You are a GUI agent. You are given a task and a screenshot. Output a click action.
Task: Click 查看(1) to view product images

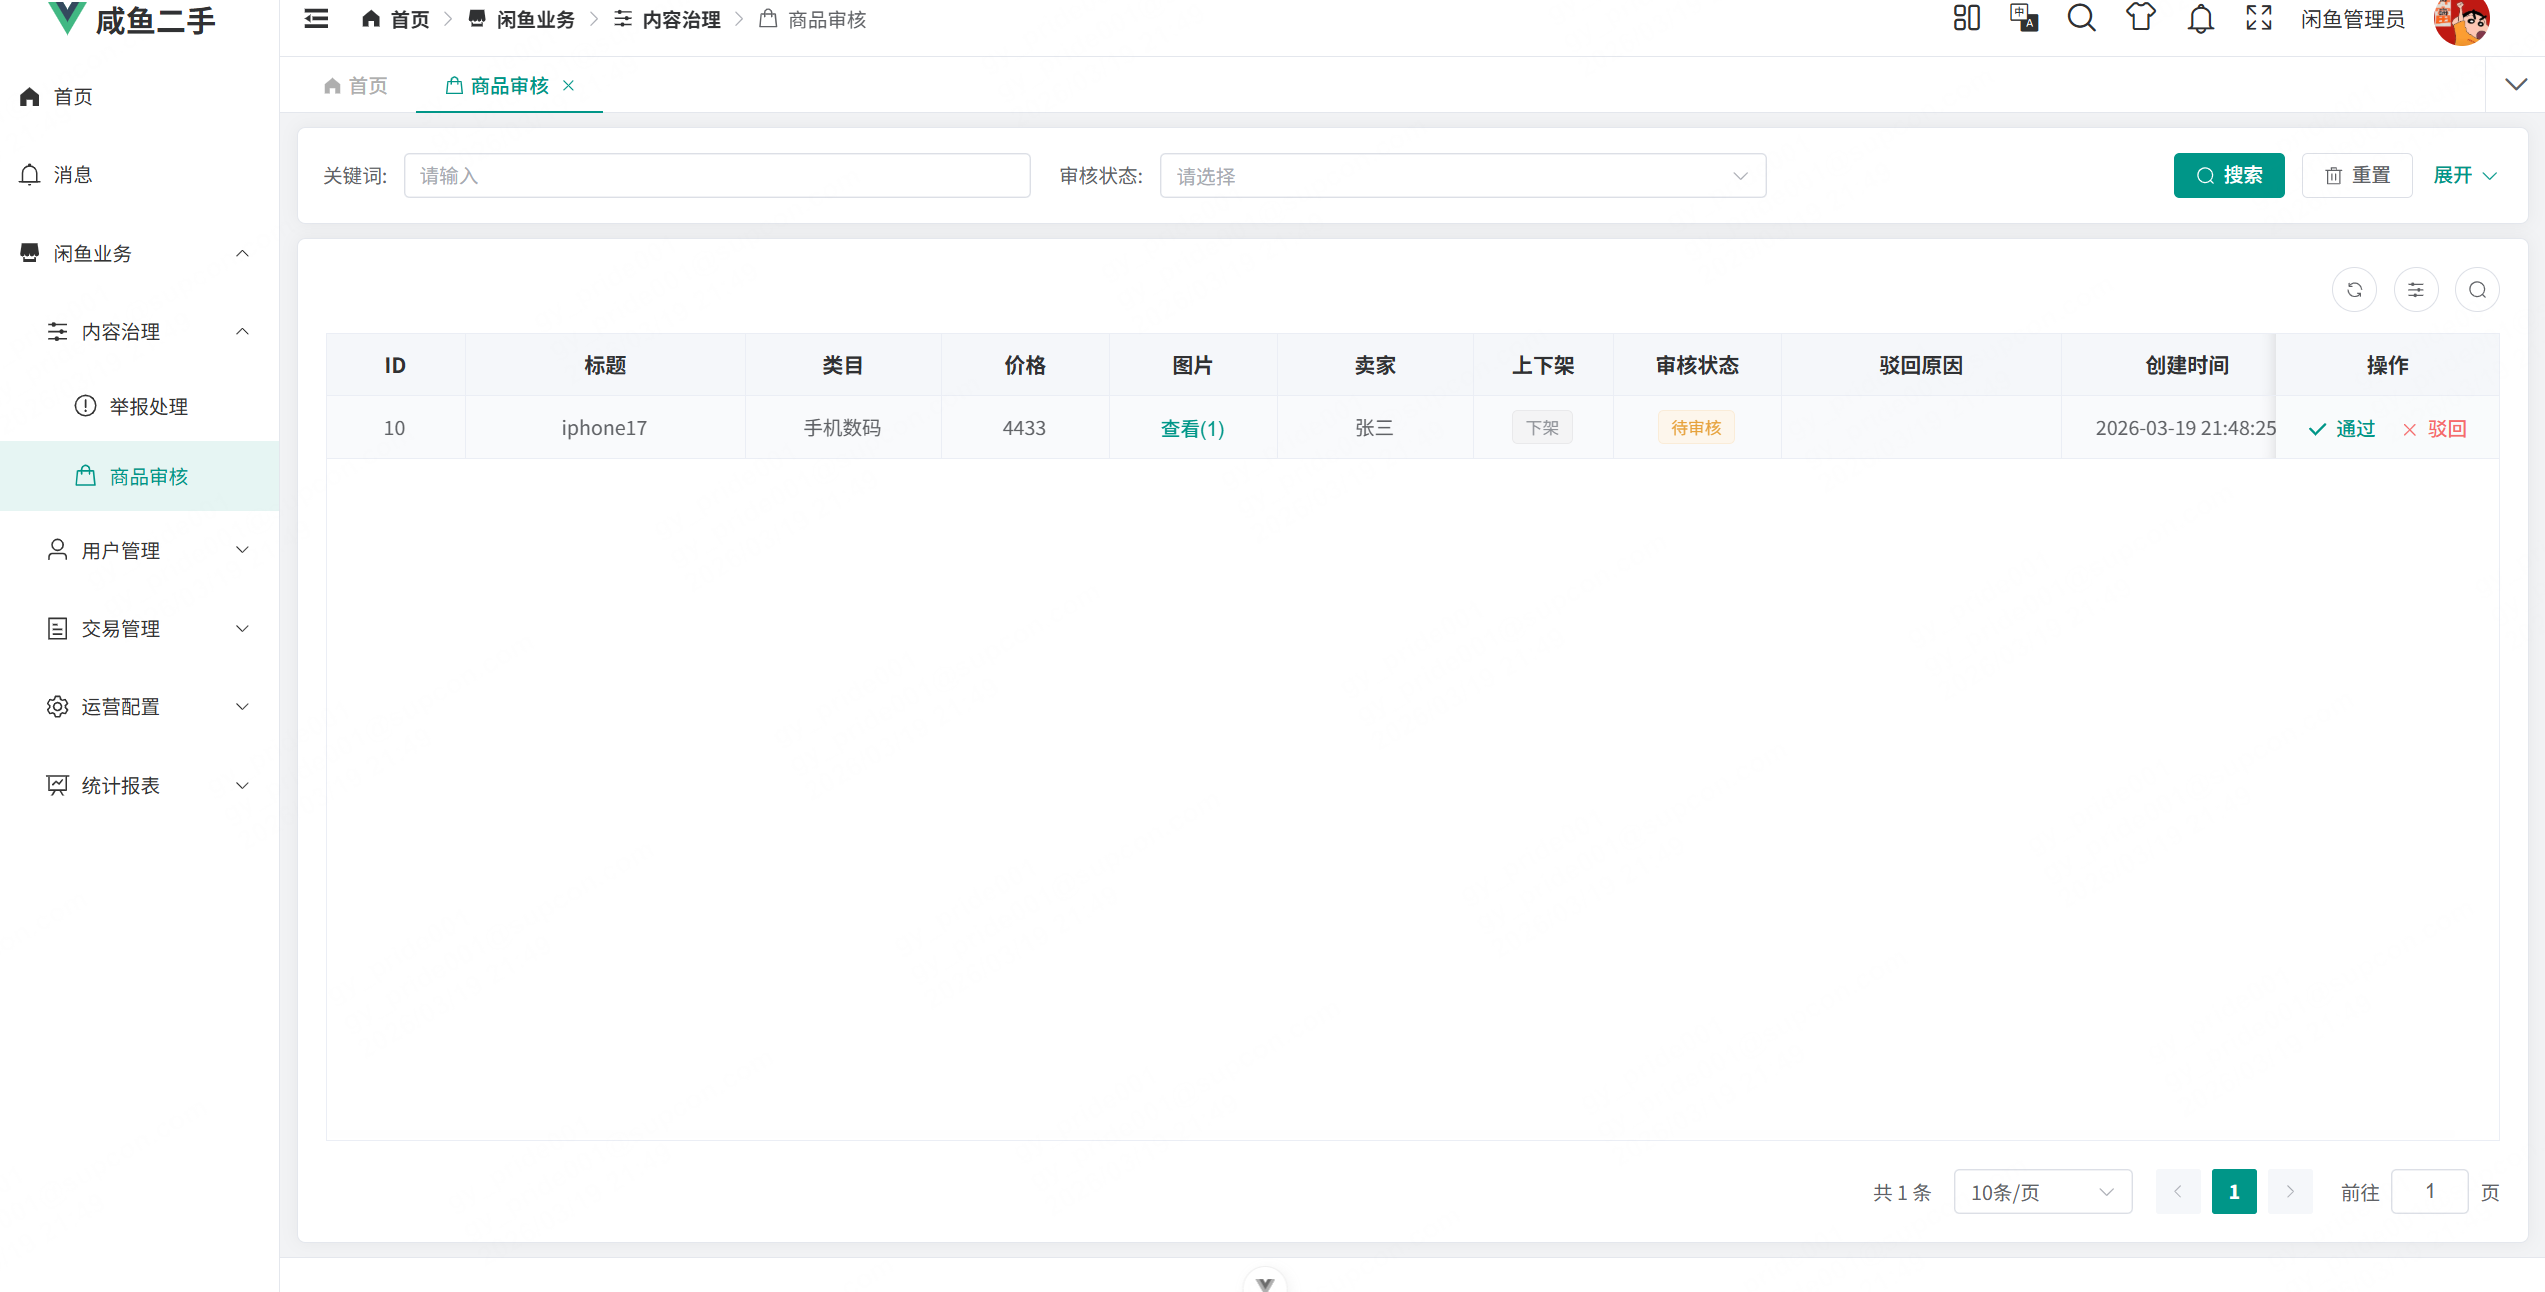[1192, 428]
